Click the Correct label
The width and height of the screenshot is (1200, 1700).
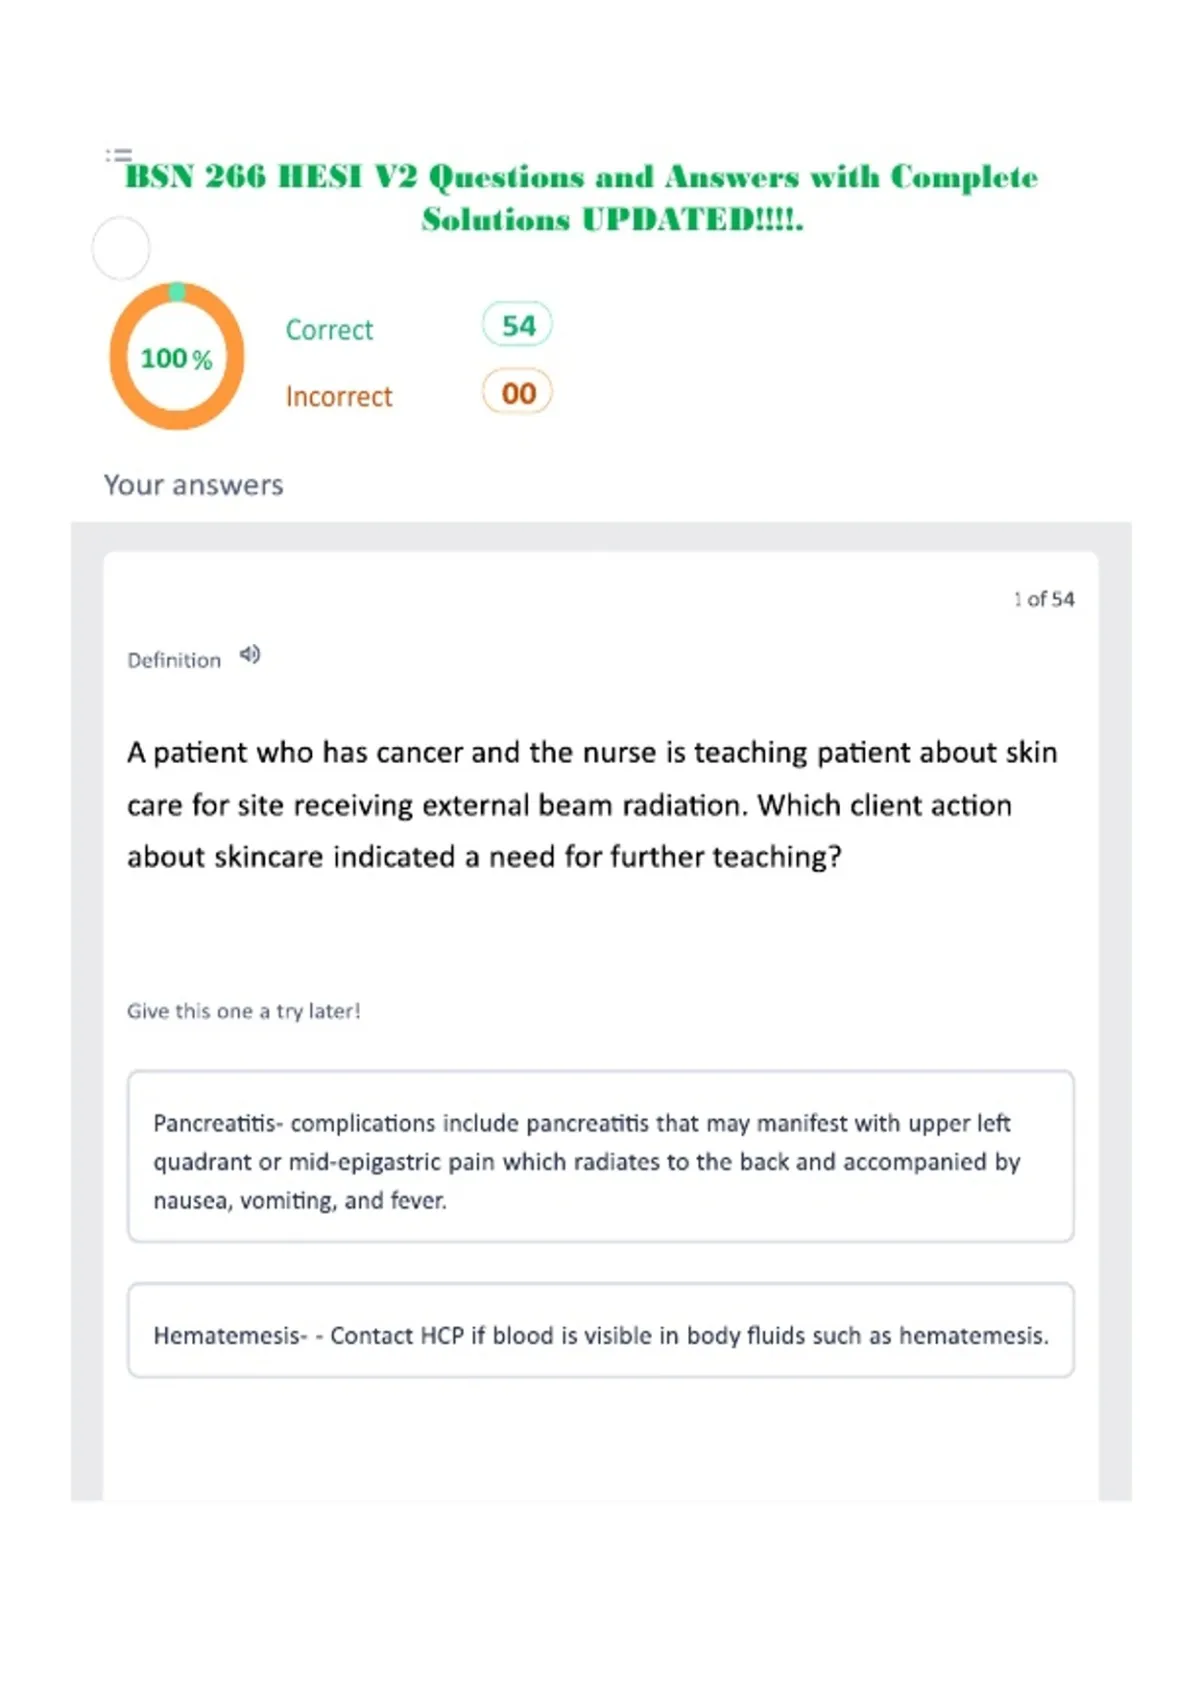(329, 330)
